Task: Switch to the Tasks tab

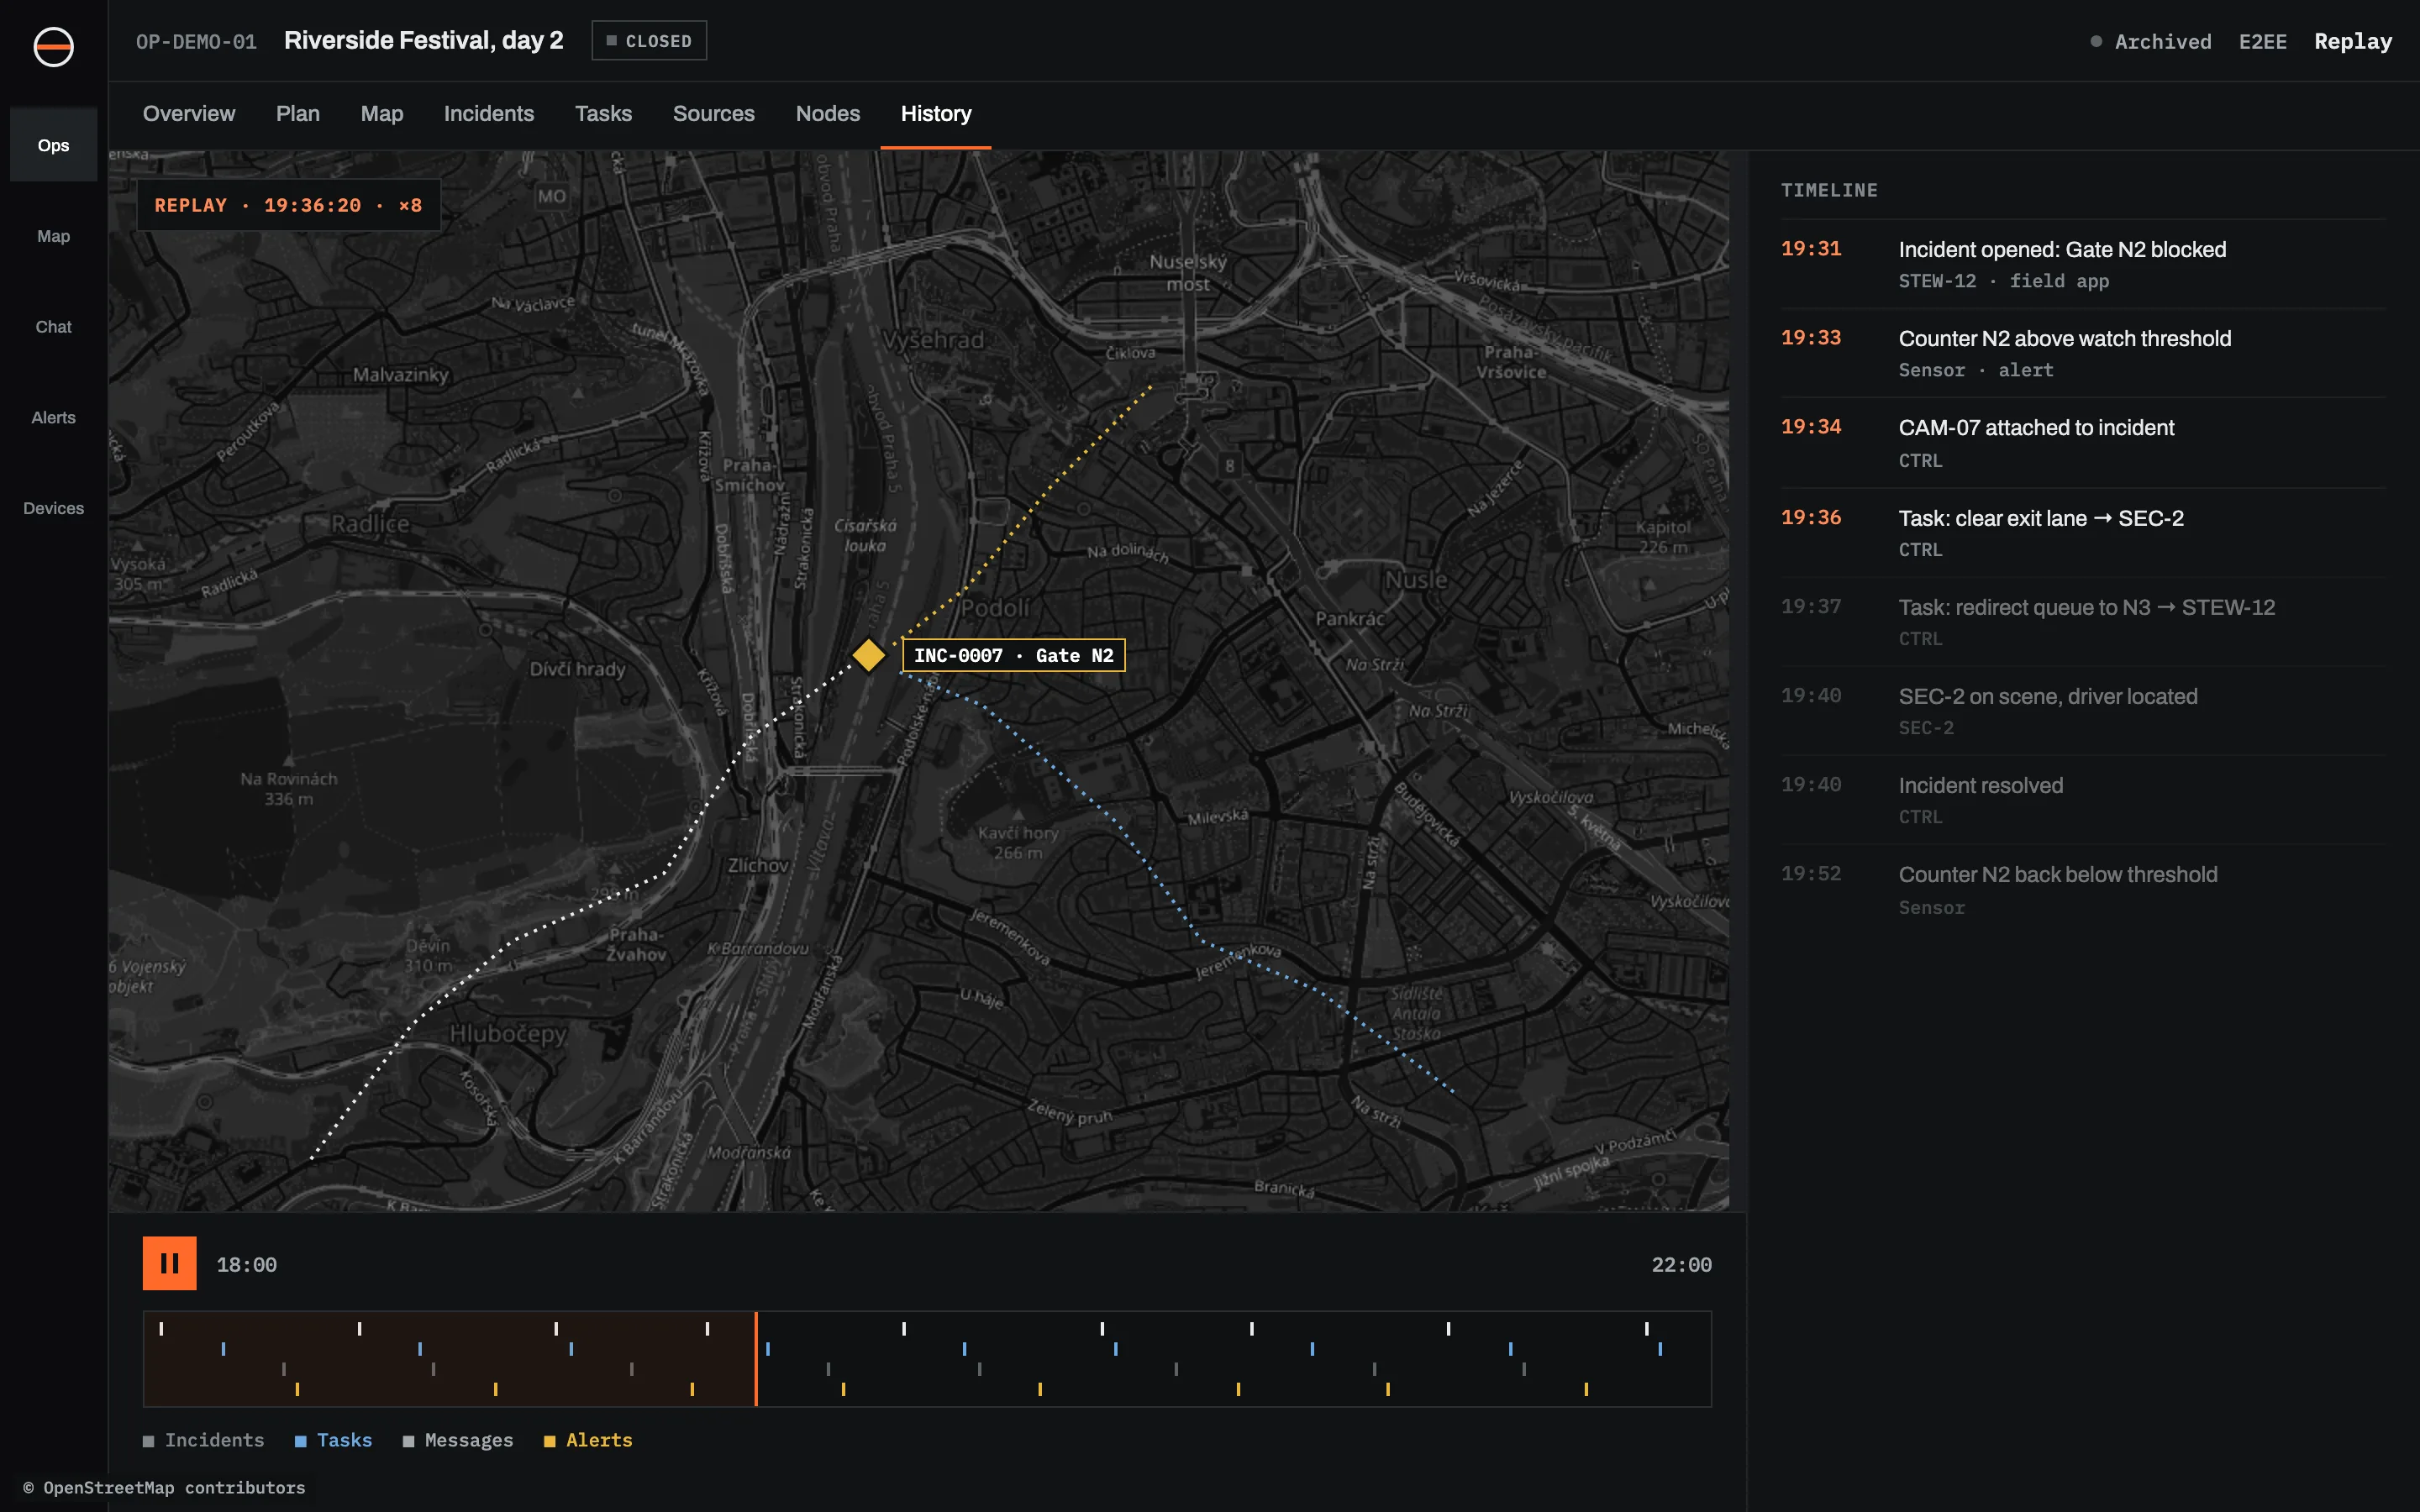Action: tap(603, 114)
